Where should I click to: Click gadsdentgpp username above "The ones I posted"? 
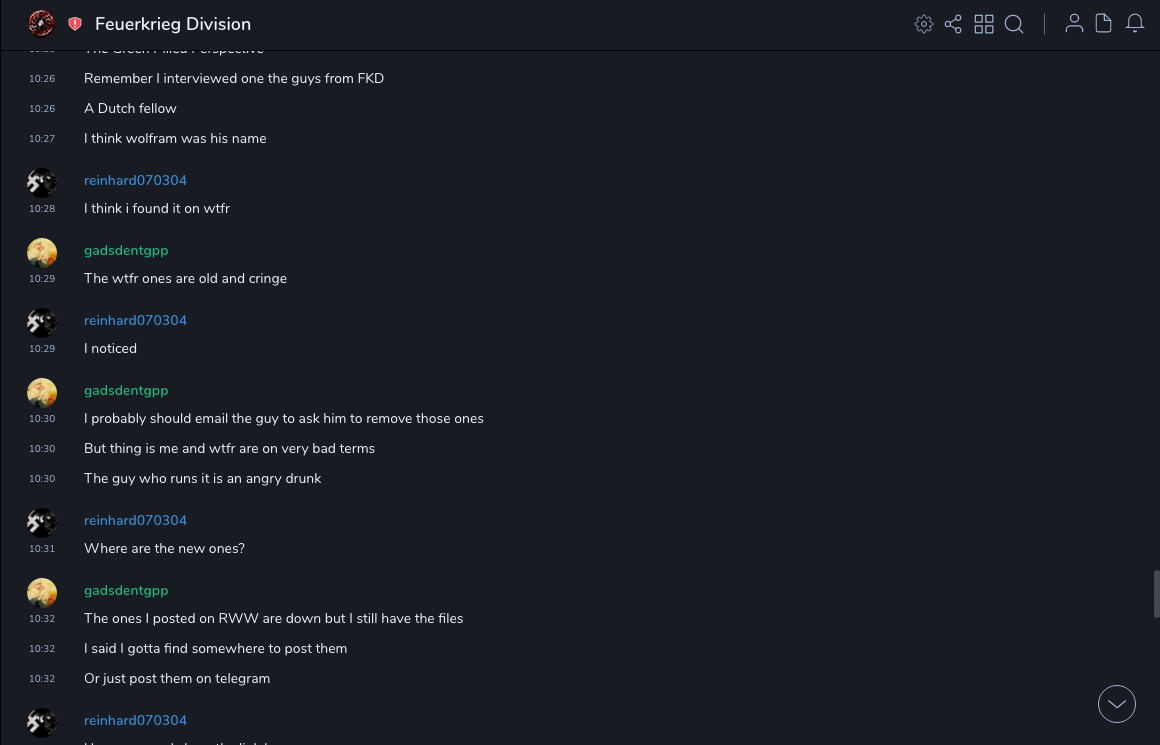(x=126, y=590)
